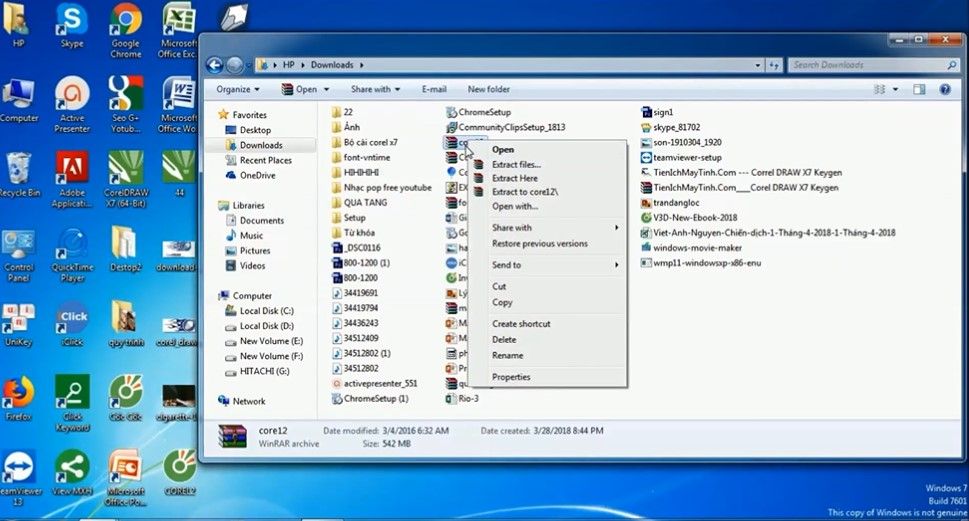Screen dimensions: 969x521
Task: Choose Rename in the context menu
Action: [x=548, y=355]
